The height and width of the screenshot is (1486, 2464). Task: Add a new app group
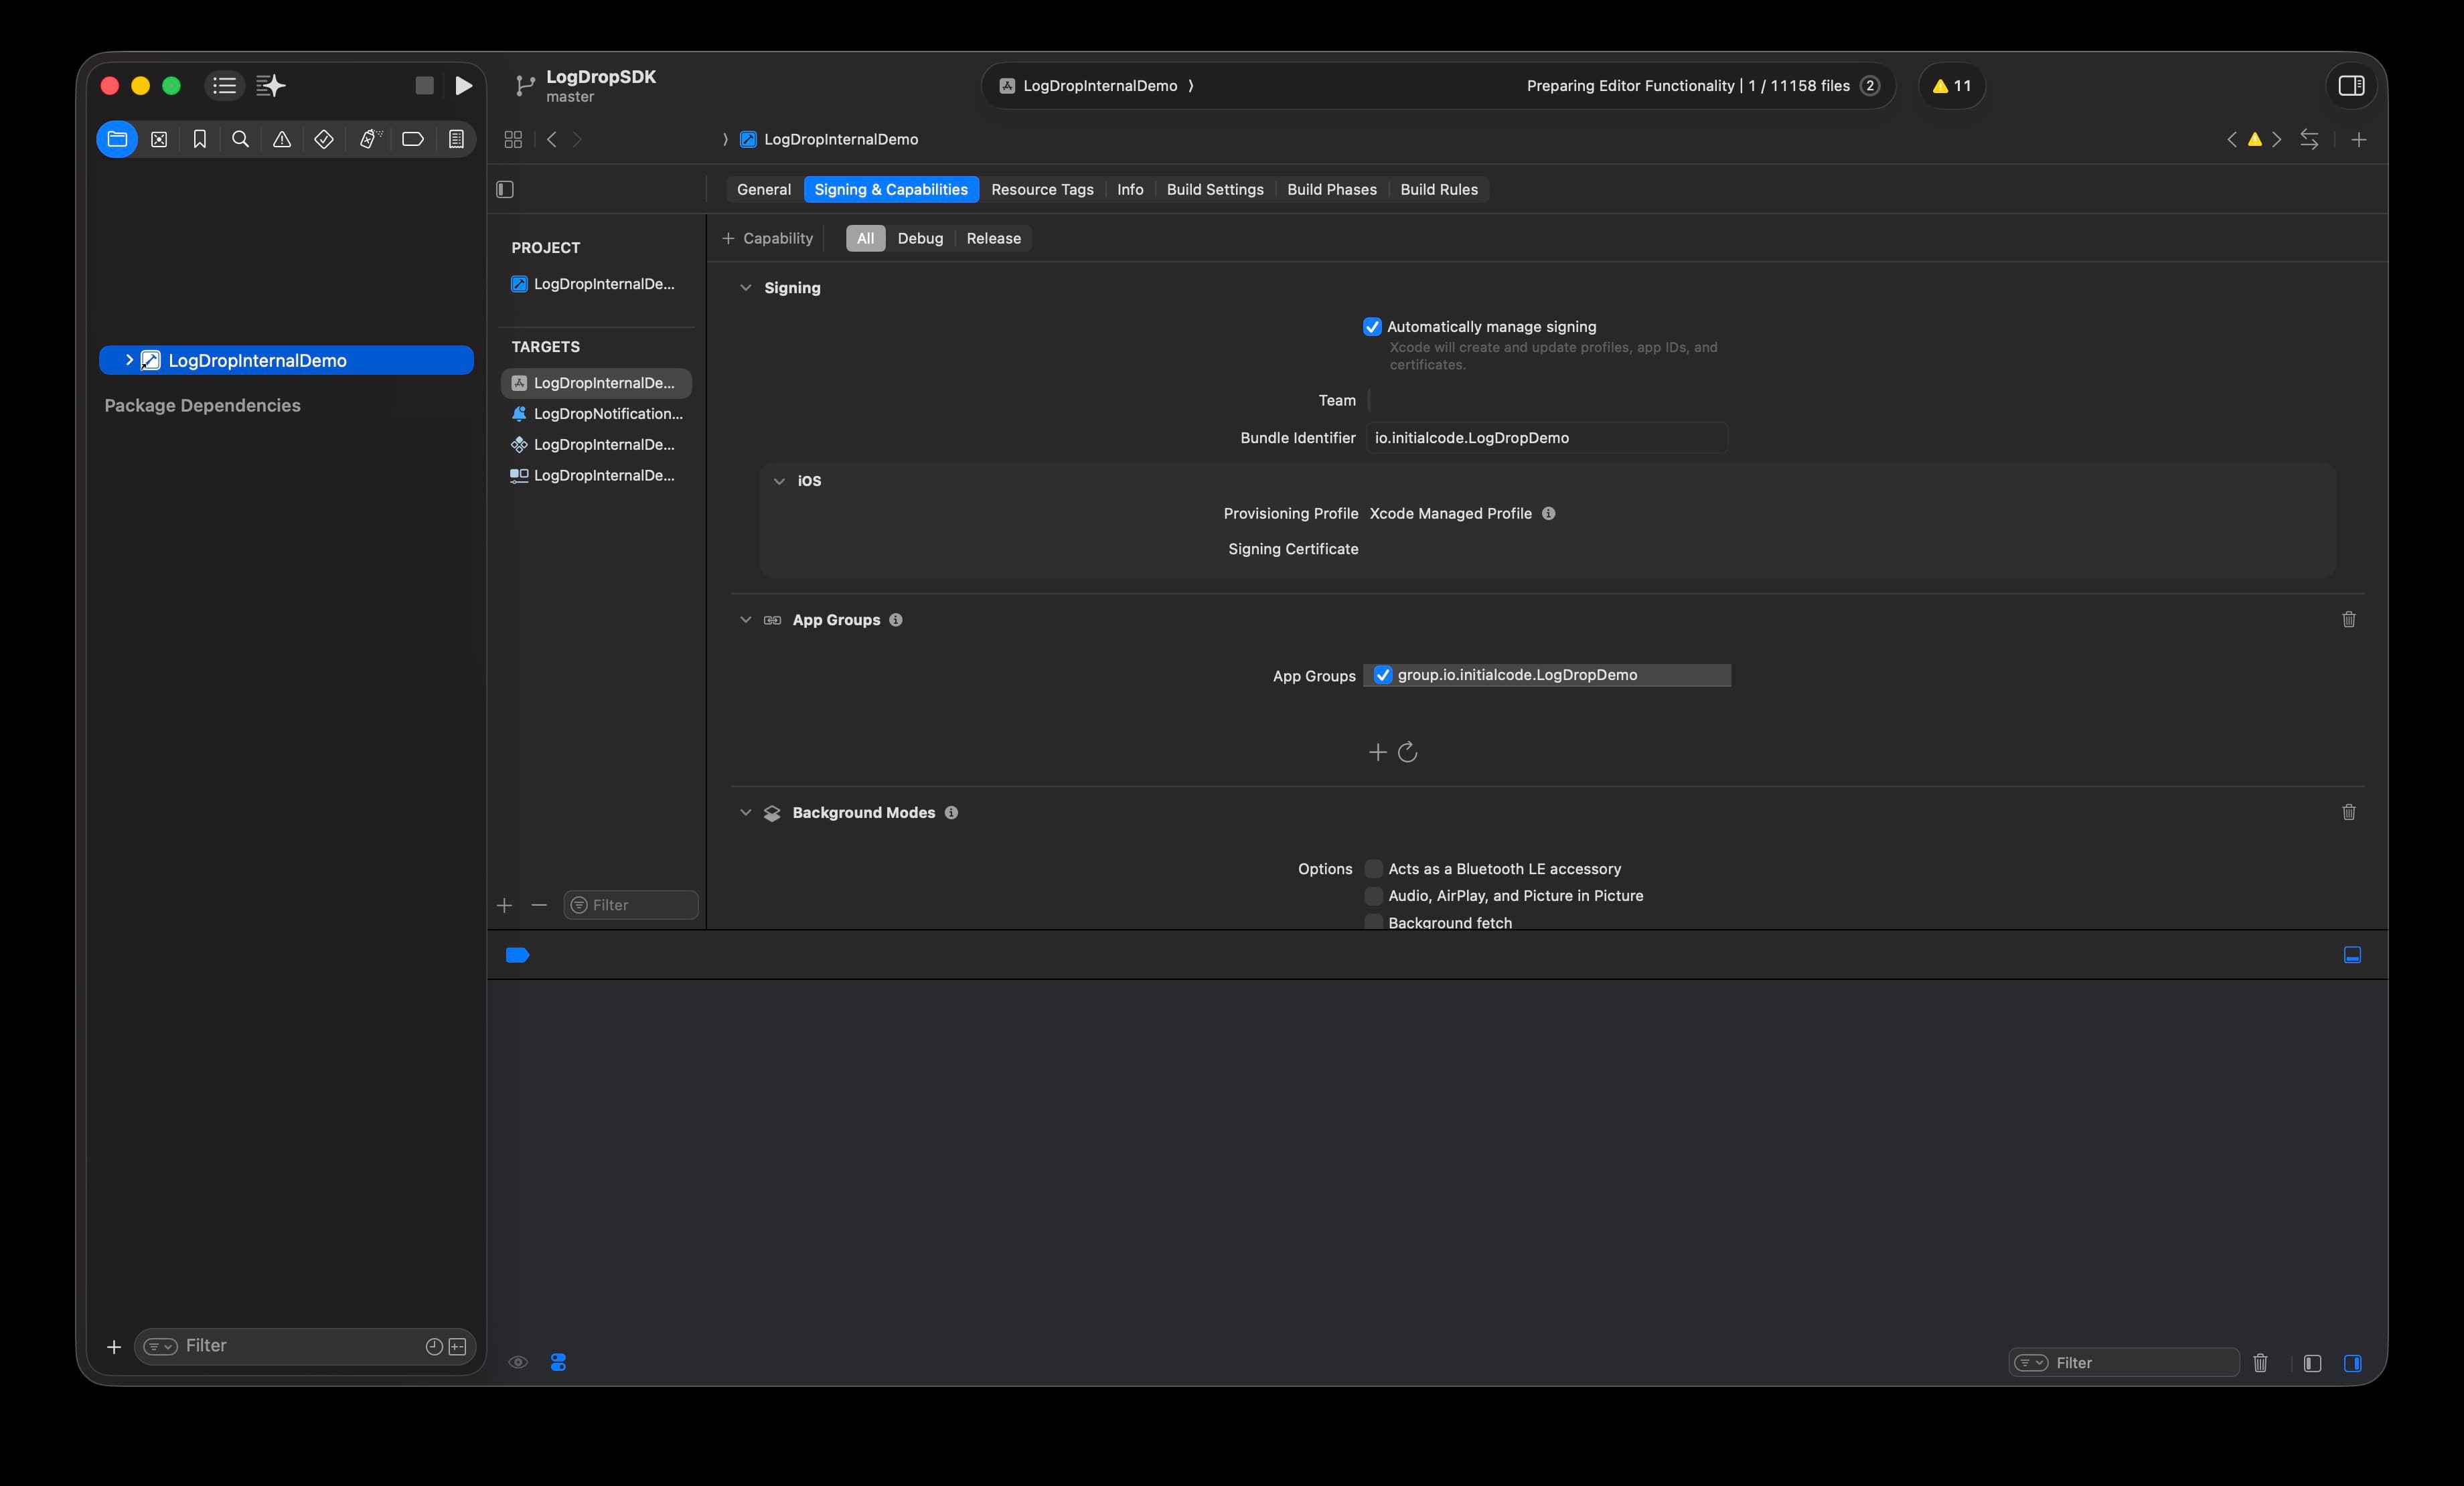[1377, 752]
